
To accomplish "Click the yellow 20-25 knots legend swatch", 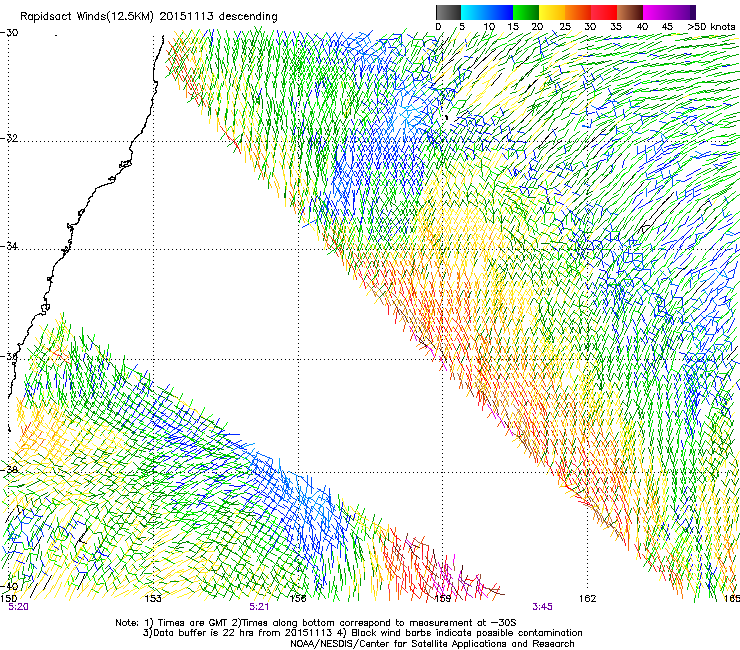I will pyautogui.click(x=552, y=12).
